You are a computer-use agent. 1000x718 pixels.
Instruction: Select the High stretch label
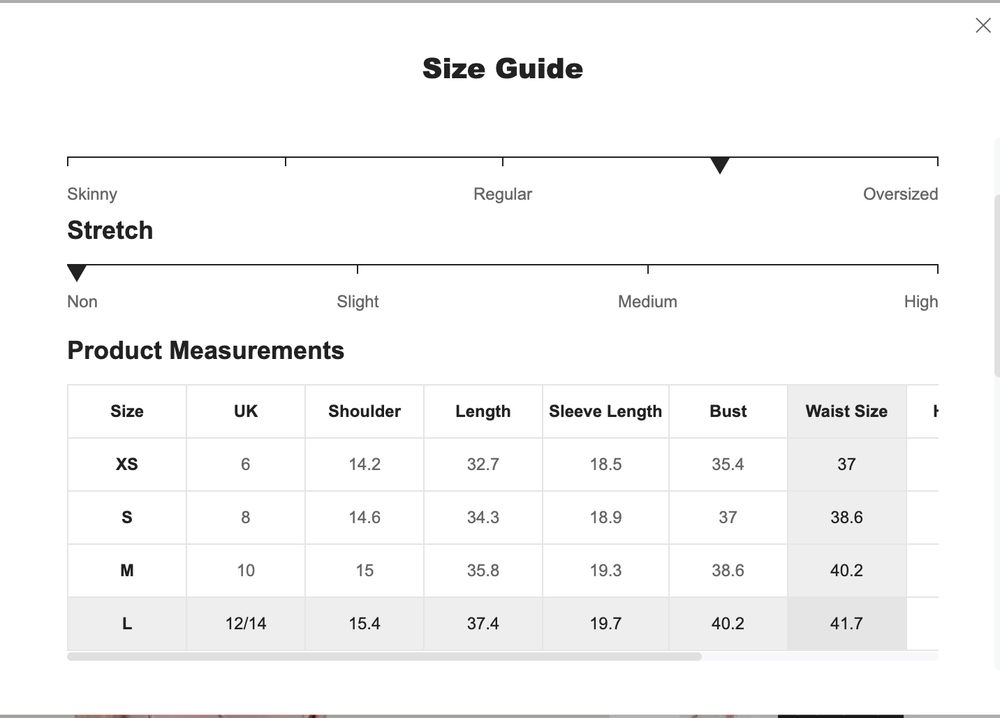[x=921, y=301]
